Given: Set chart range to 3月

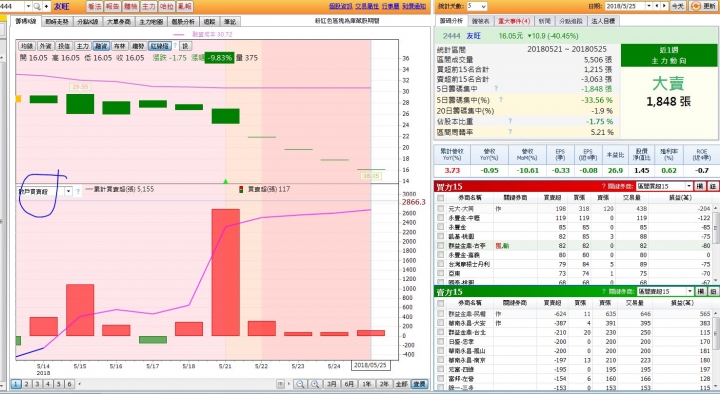Looking at the screenshot, I should pyautogui.click(x=331, y=384).
